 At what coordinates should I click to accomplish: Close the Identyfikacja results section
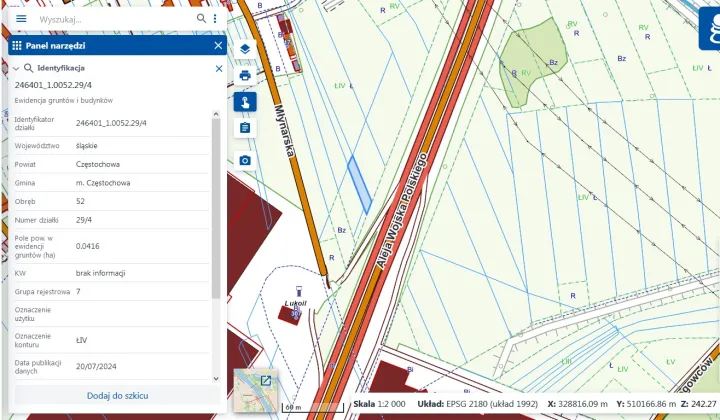(218, 68)
